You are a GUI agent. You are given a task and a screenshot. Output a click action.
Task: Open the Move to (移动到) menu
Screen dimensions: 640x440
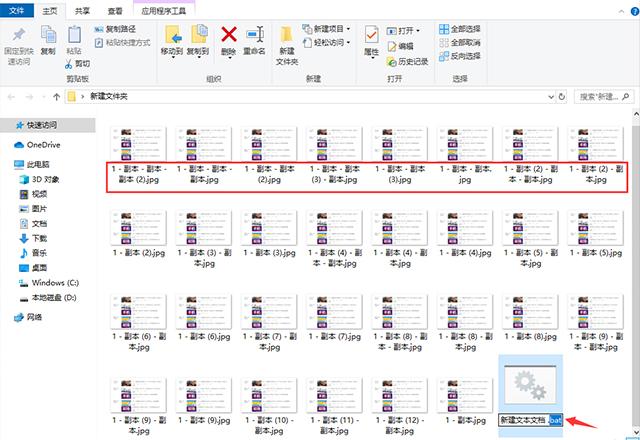coord(172,41)
